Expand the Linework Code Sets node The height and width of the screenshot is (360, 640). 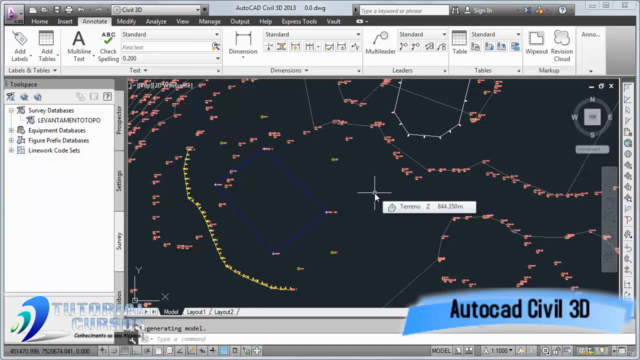[11, 150]
